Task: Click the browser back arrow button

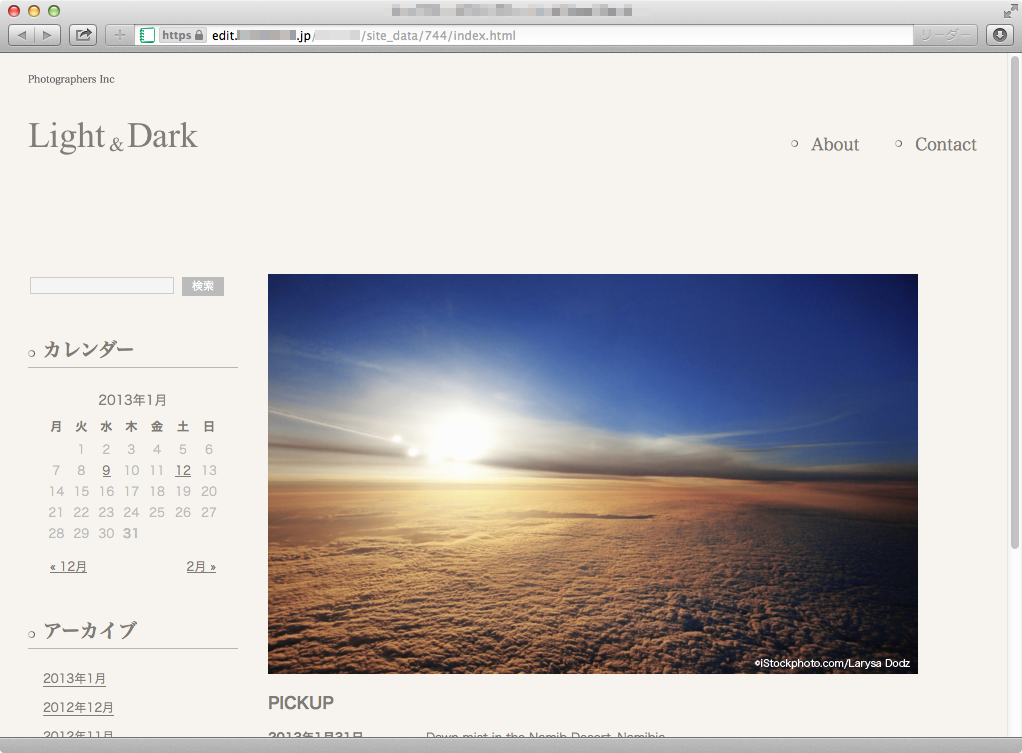Action: tap(22, 35)
